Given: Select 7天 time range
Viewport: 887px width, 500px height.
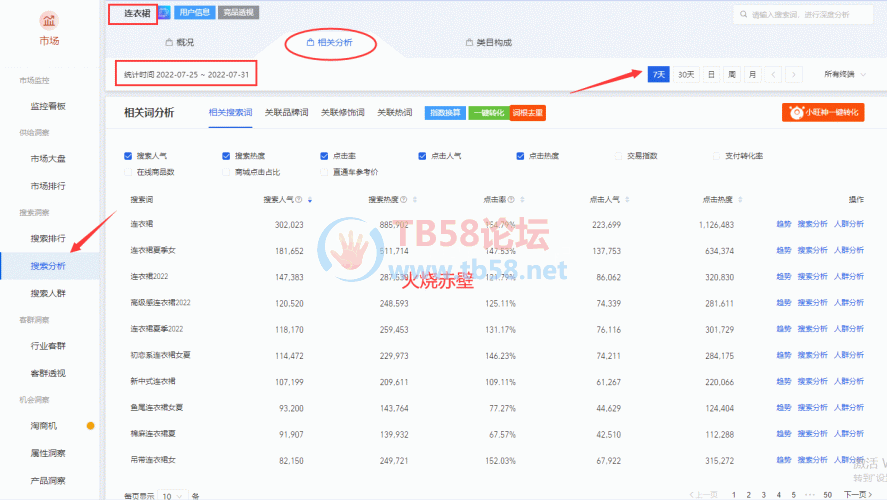Looking at the screenshot, I should [x=658, y=75].
